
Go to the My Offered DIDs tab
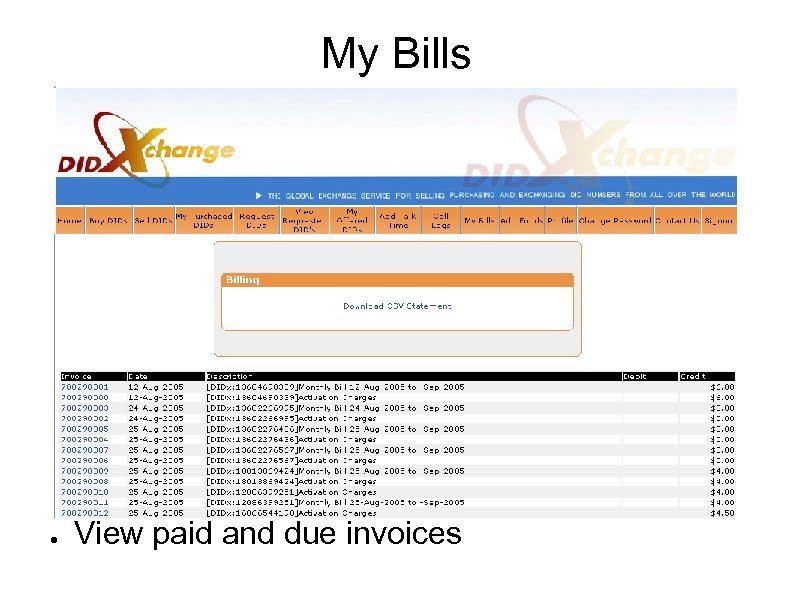(x=352, y=220)
